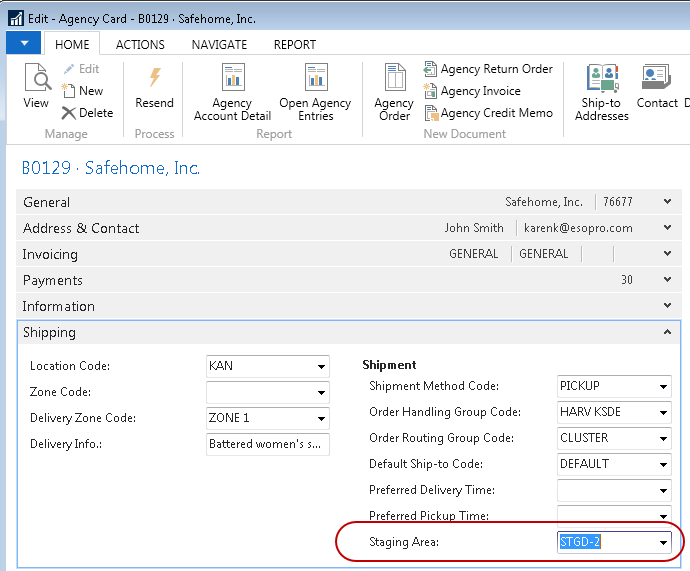Open the Shipment Method Code dropdown
This screenshot has height=571, width=690.
663,386
